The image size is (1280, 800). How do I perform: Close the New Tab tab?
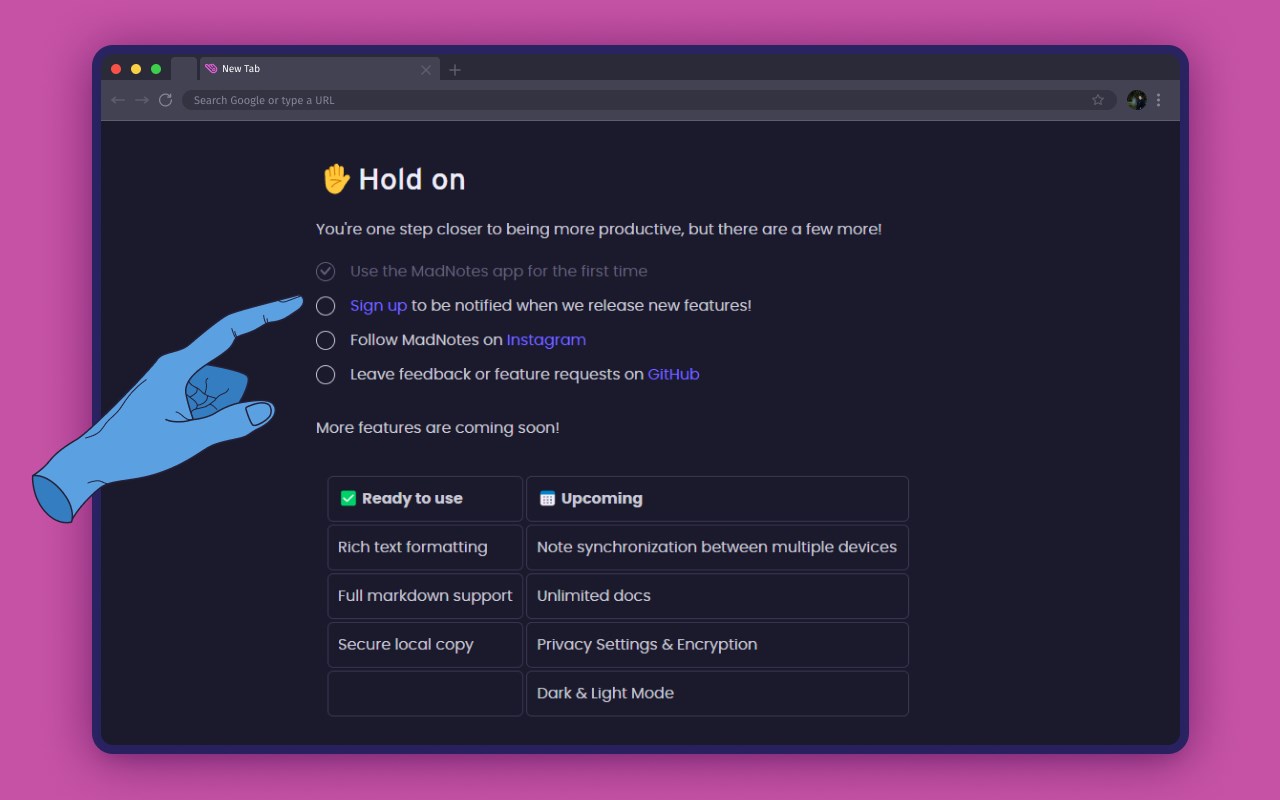[426, 70]
